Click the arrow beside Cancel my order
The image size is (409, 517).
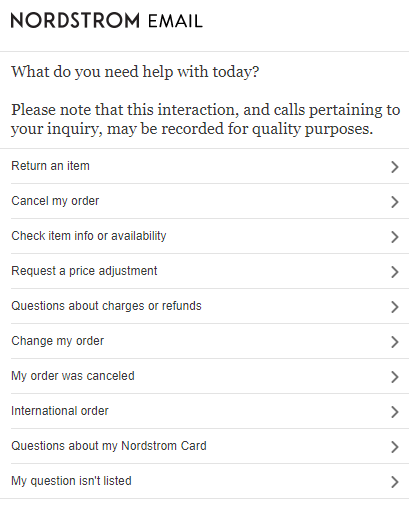click(x=395, y=202)
